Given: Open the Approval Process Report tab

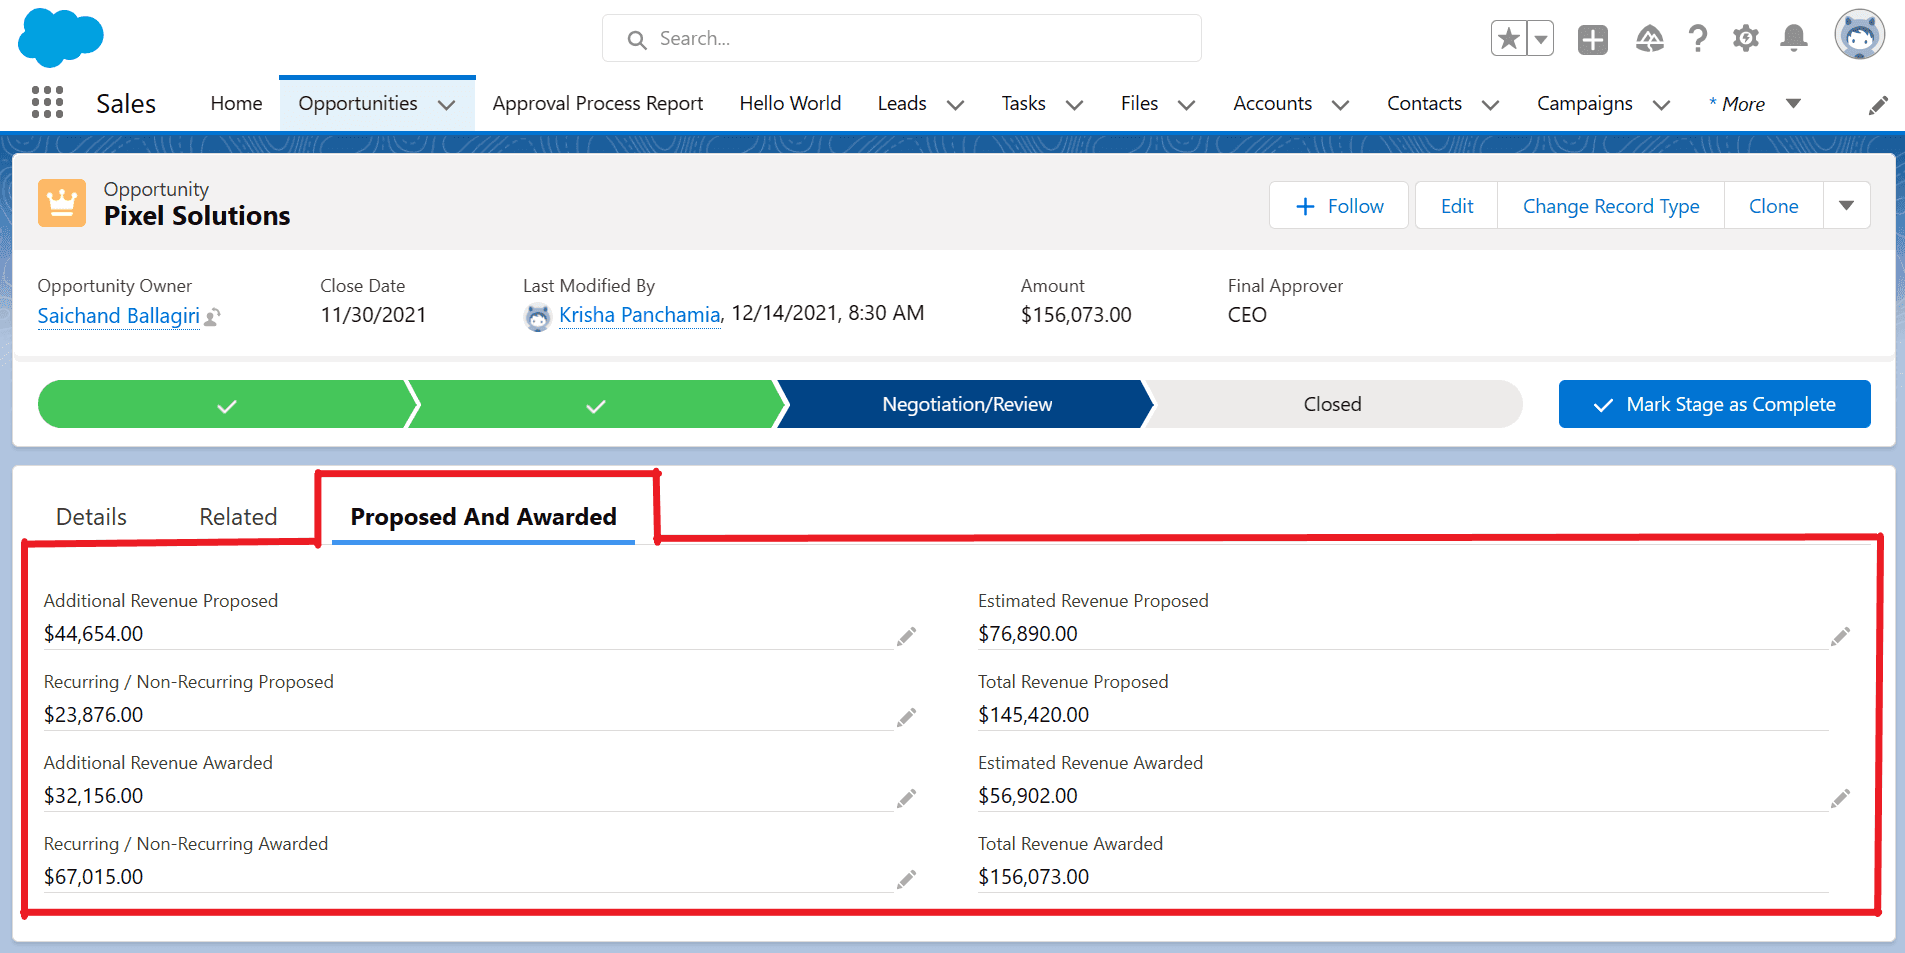Looking at the screenshot, I should tap(598, 103).
